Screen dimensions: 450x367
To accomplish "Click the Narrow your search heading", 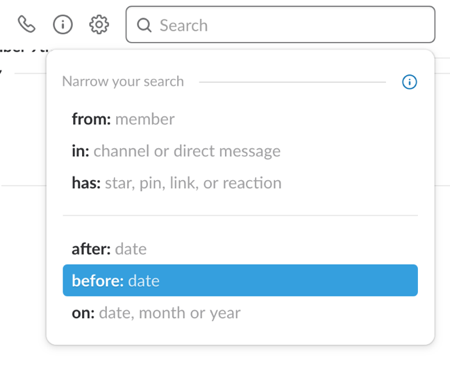I will click(x=123, y=81).
